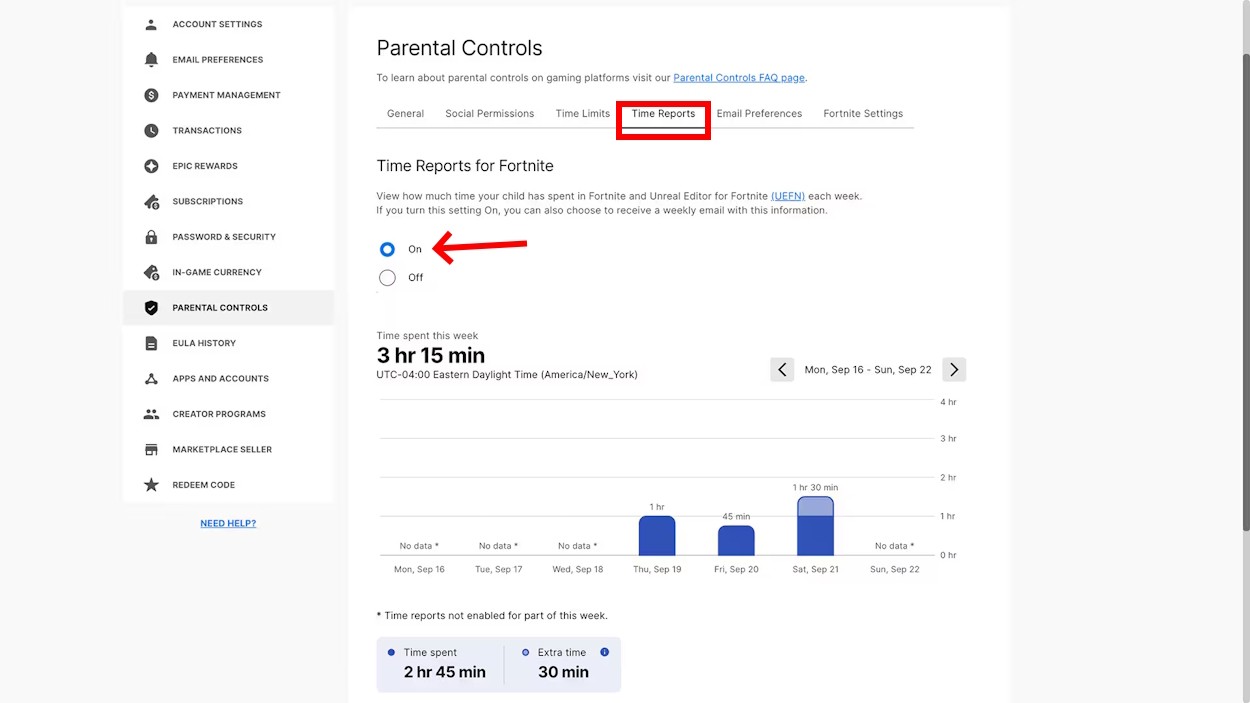Image resolution: width=1250 pixels, height=703 pixels.
Task: Click the Time spent legend dot
Action: coord(391,652)
